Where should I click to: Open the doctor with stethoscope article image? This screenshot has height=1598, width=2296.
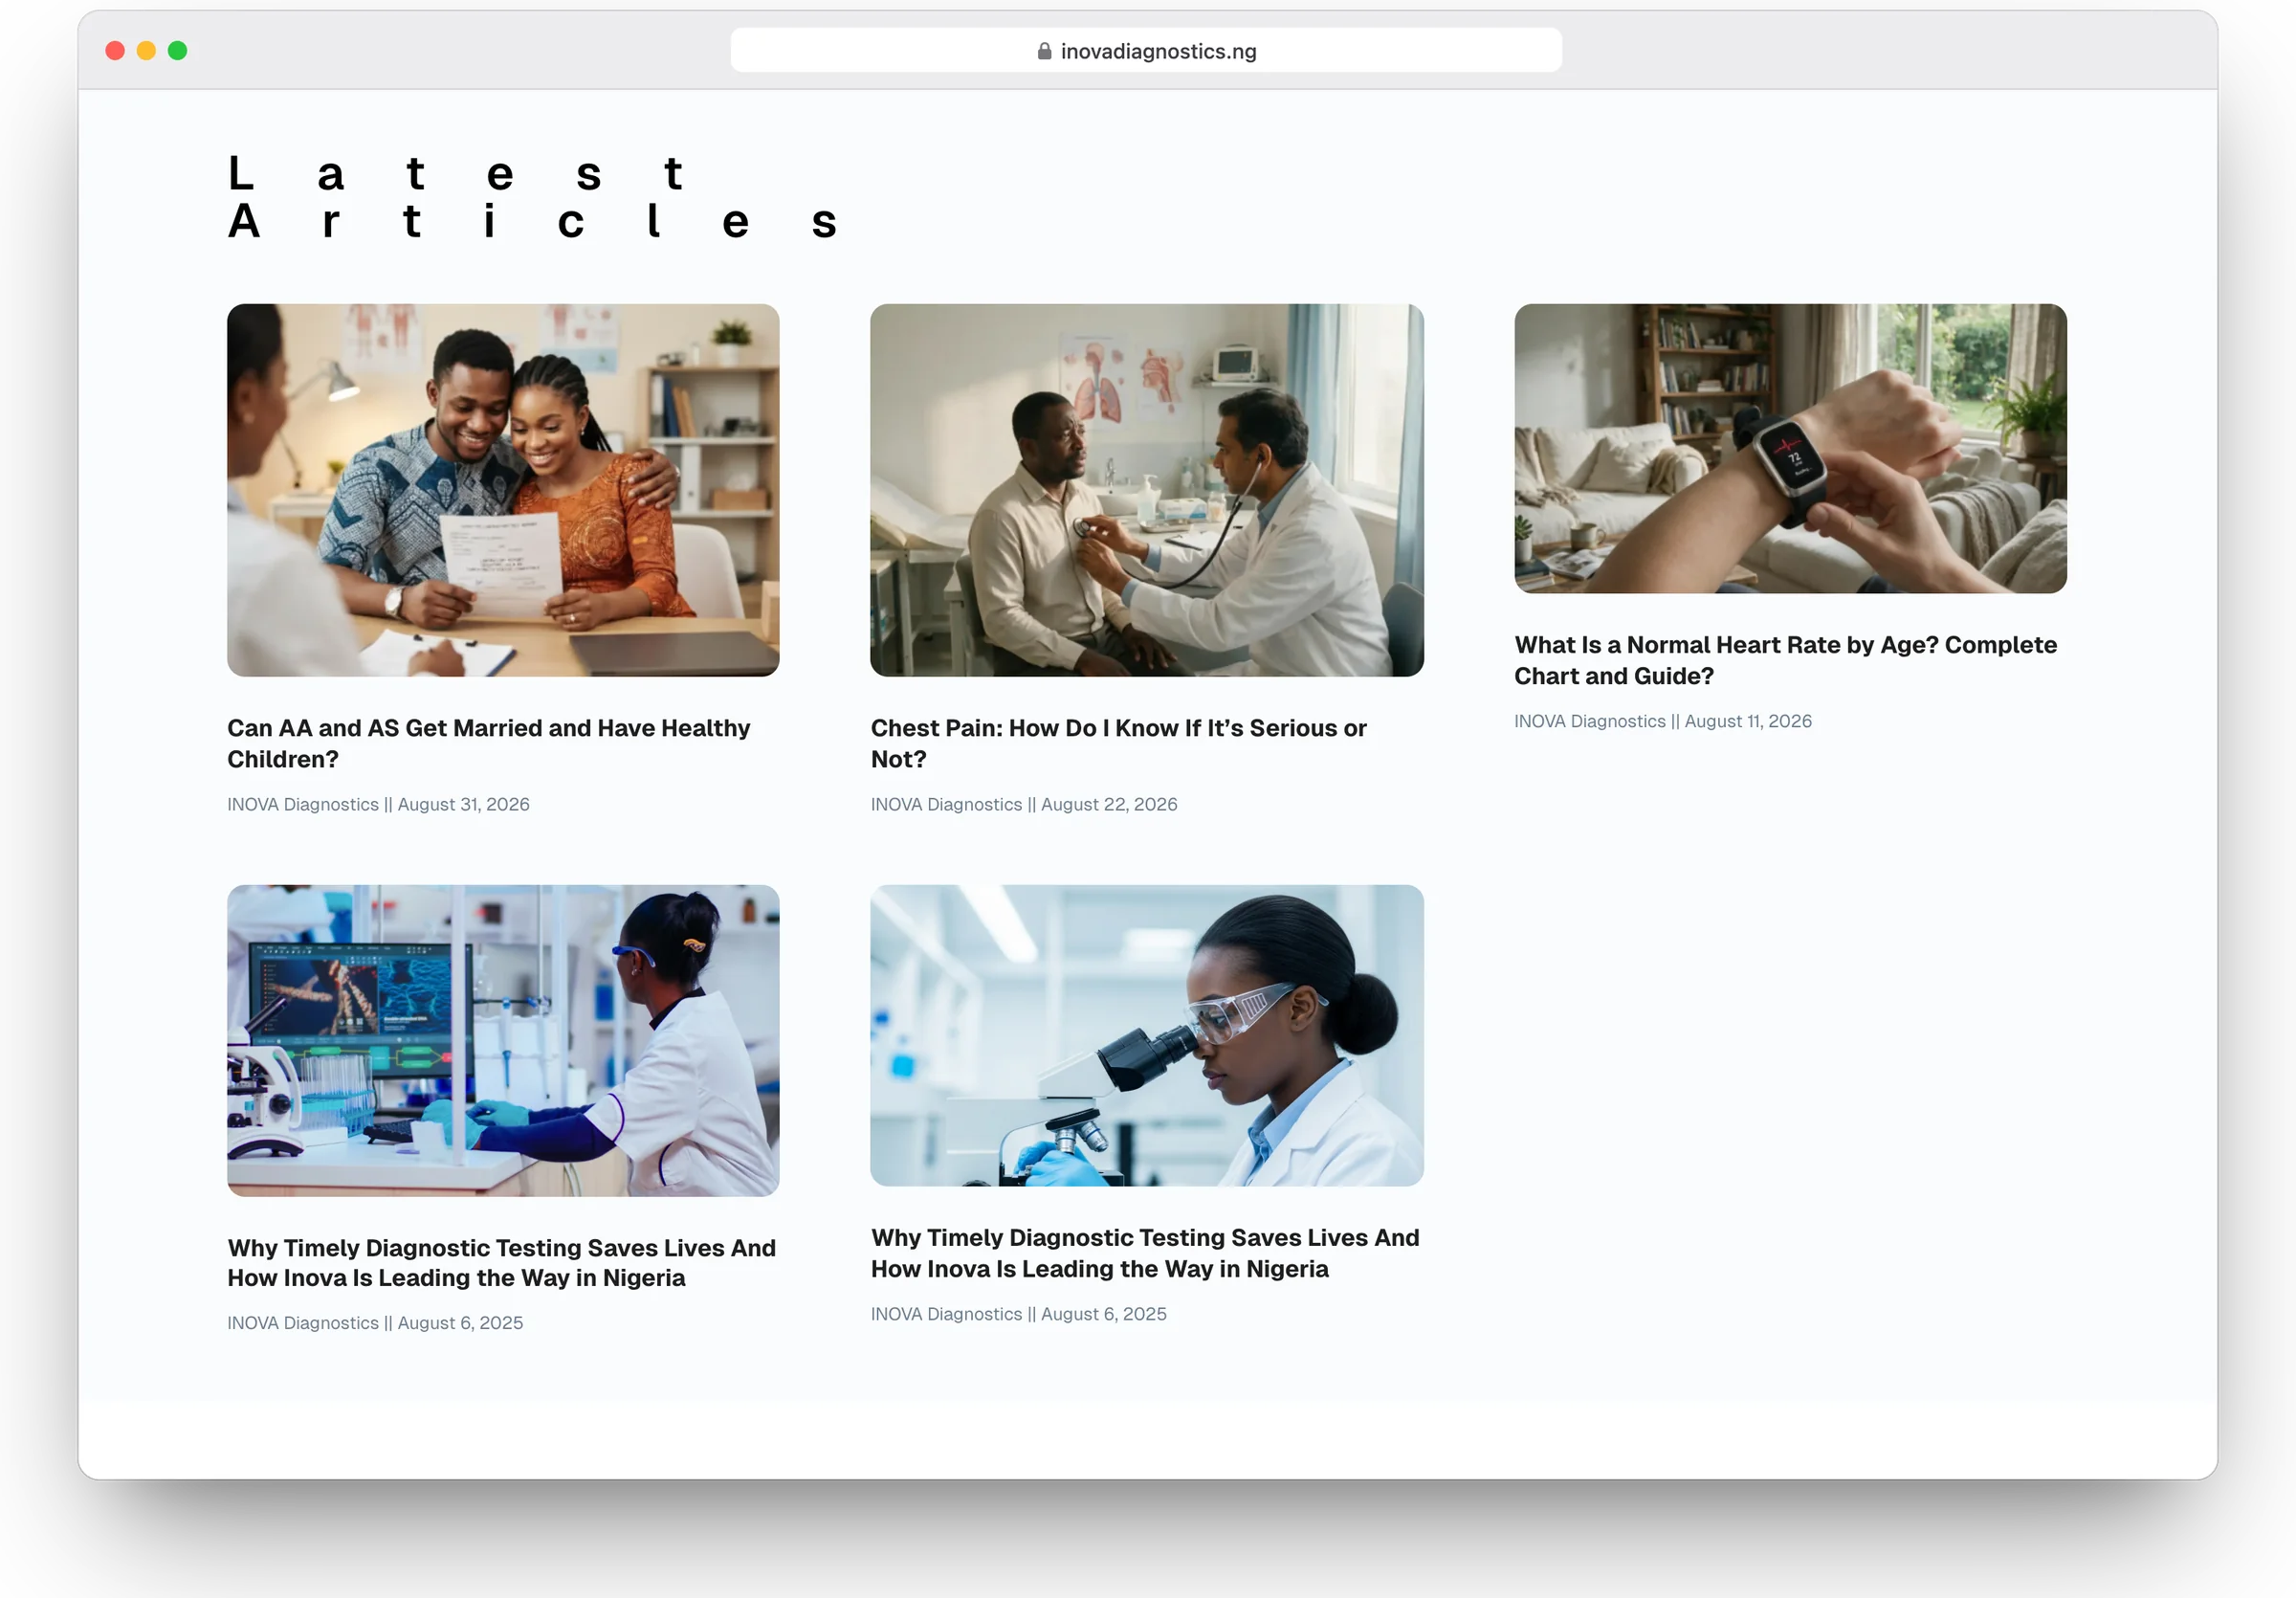[x=1147, y=490]
